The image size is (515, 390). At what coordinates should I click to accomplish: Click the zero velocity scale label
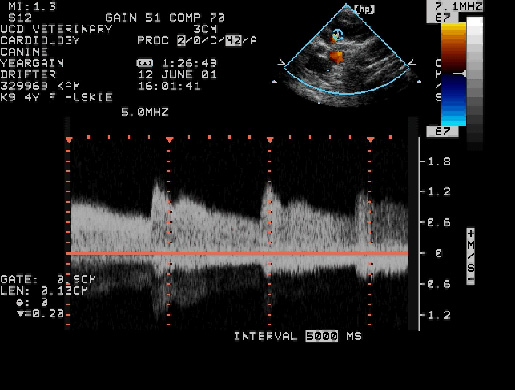pyautogui.click(x=439, y=254)
